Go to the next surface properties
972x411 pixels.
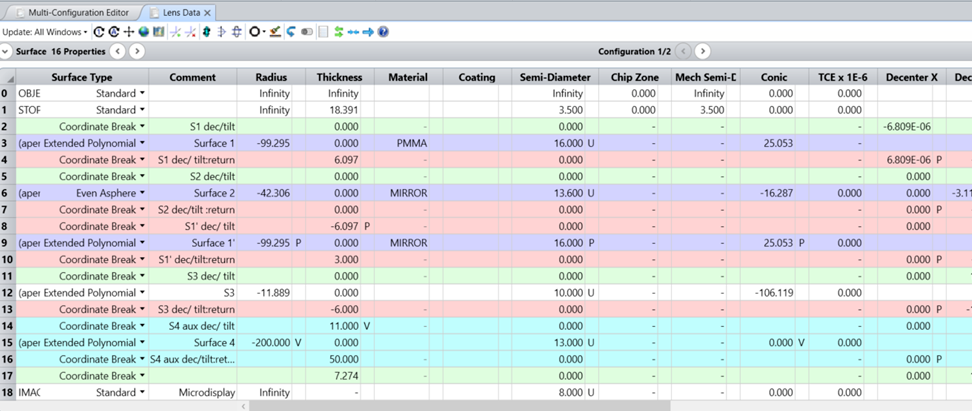pyautogui.click(x=137, y=51)
